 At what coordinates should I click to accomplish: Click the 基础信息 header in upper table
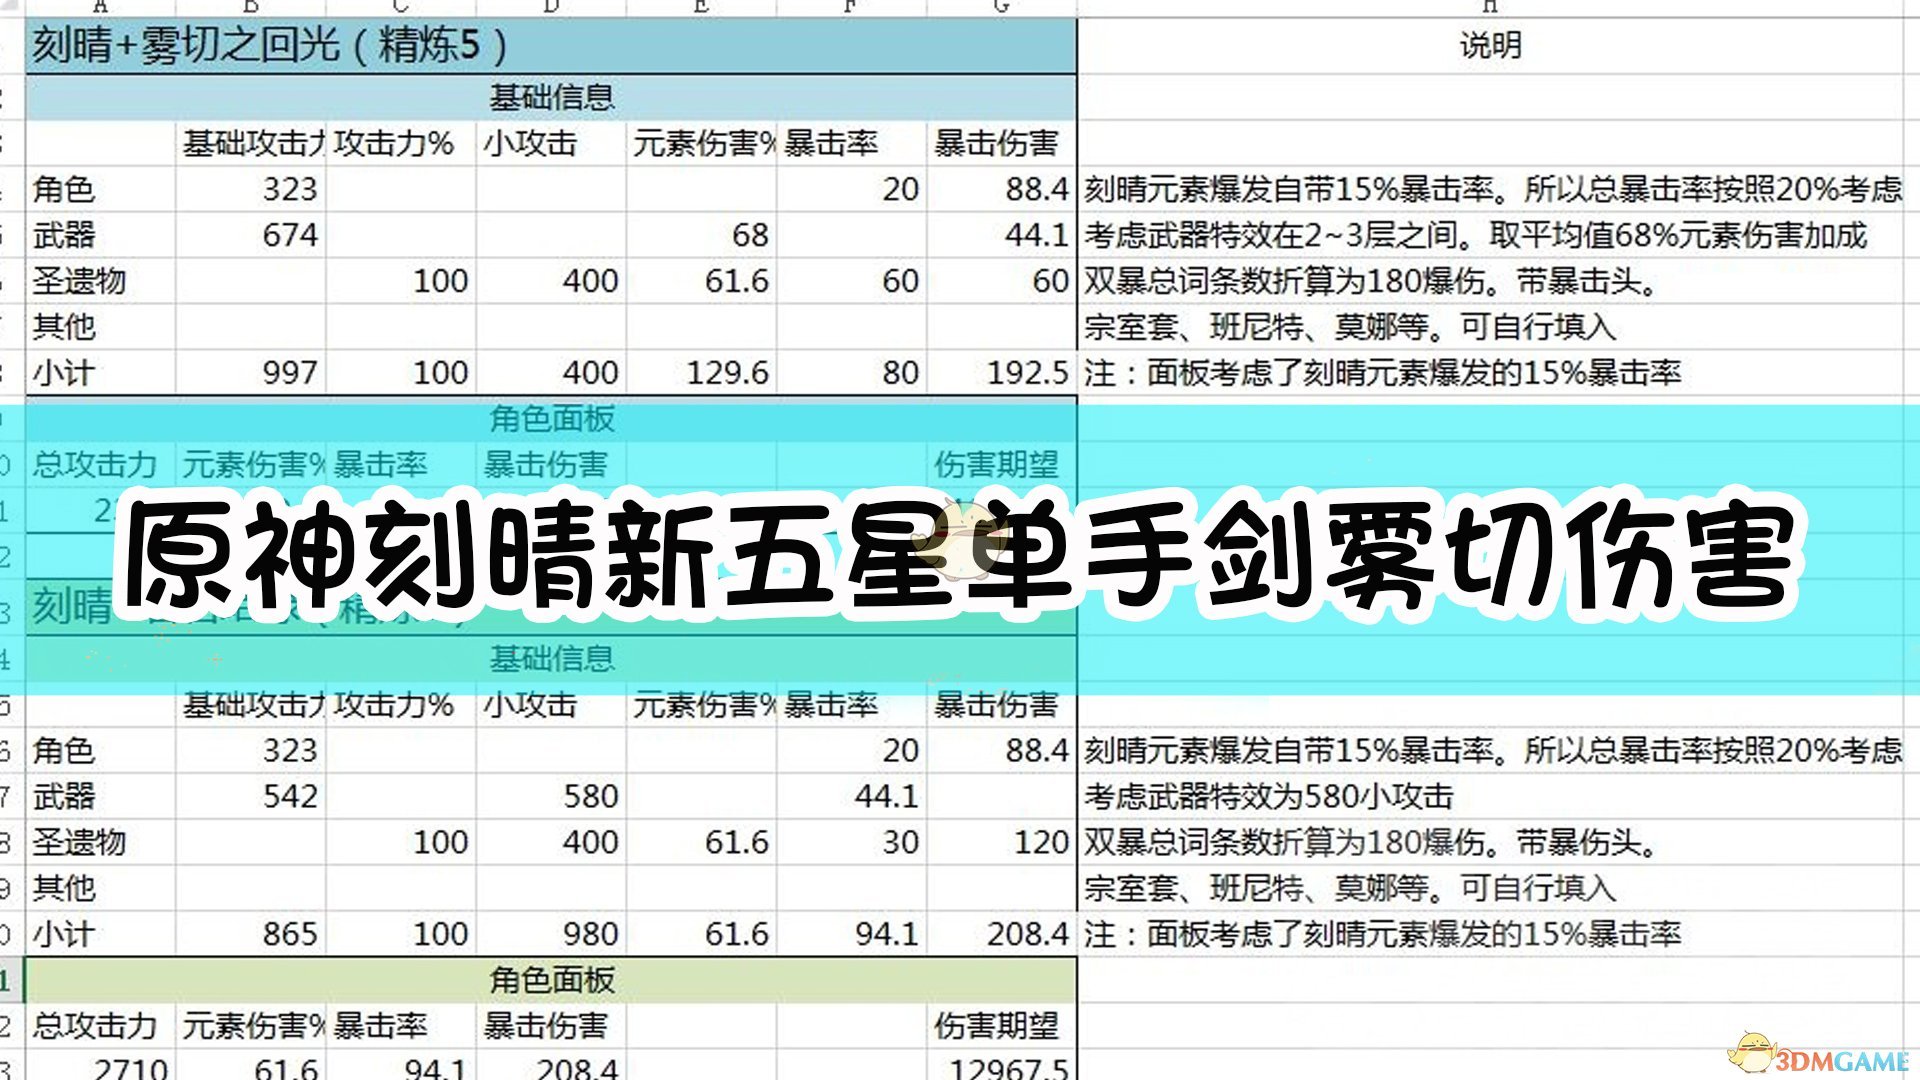coord(551,98)
